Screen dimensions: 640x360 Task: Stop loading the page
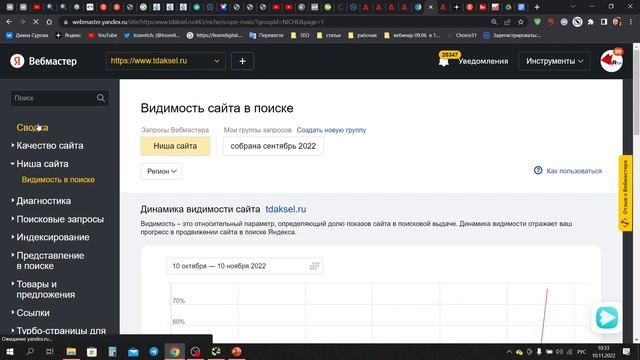36,22
